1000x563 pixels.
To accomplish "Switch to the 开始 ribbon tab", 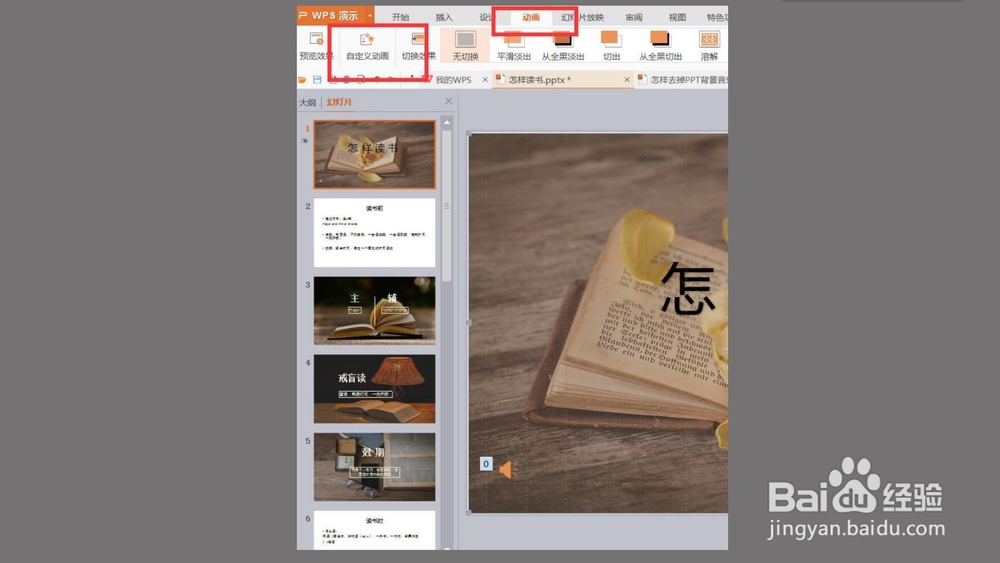I will point(401,17).
